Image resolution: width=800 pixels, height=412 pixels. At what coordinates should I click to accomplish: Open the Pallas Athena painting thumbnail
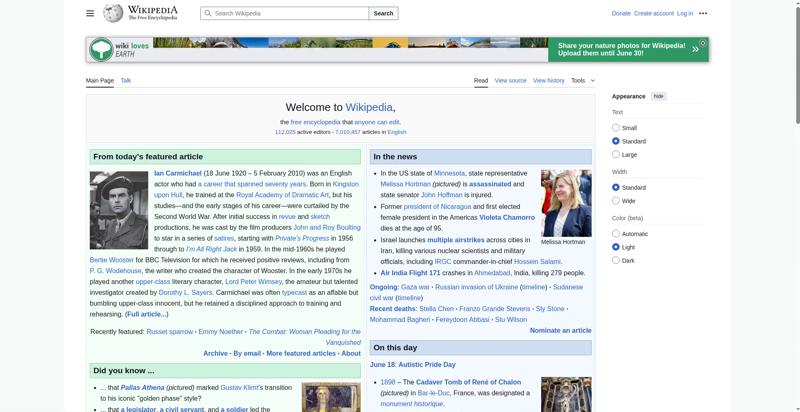click(331, 397)
